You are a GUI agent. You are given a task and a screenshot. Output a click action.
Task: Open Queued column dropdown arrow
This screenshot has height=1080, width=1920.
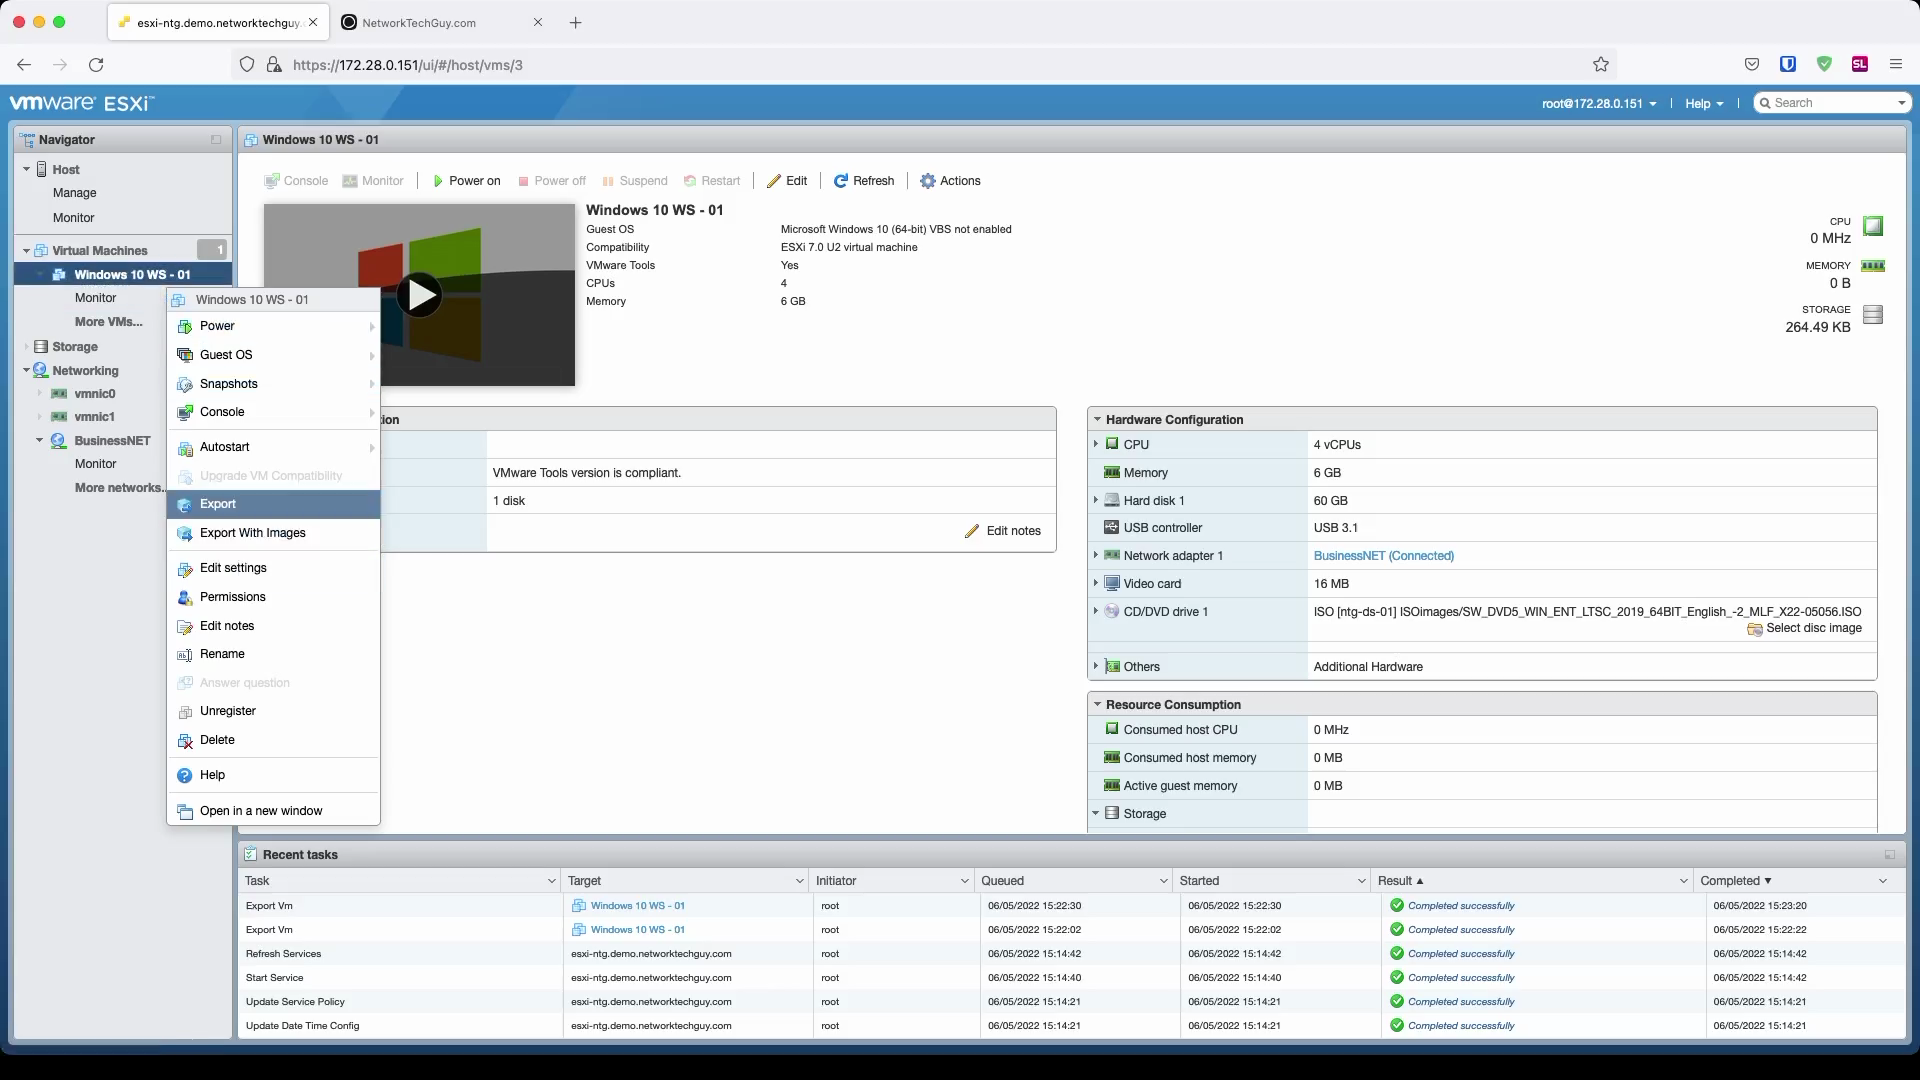tap(1164, 881)
